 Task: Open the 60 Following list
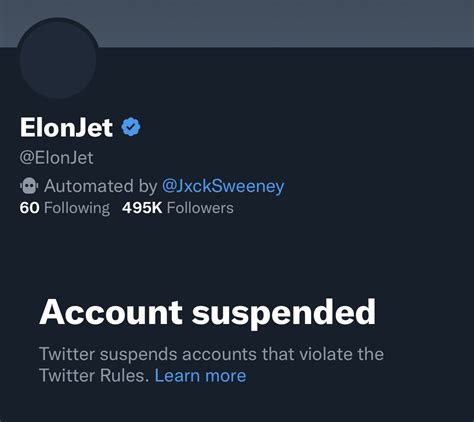(x=65, y=208)
